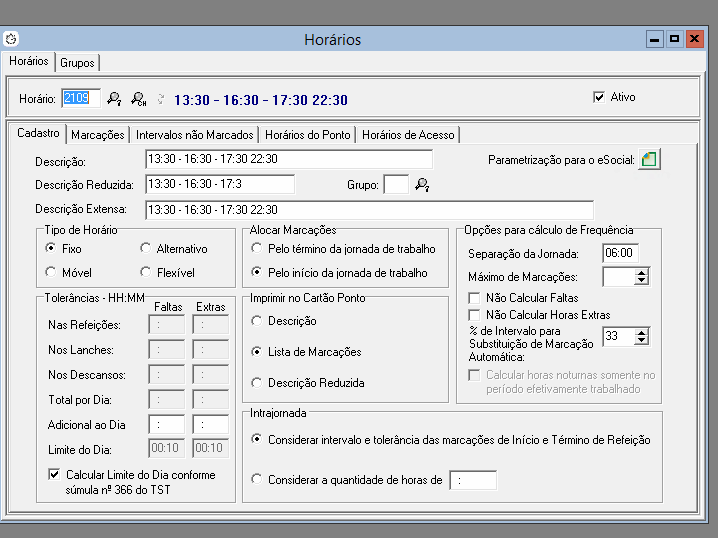This screenshot has height=538, width=718.
Task: Enable Não Calcular Faltas option
Action: tap(475, 298)
